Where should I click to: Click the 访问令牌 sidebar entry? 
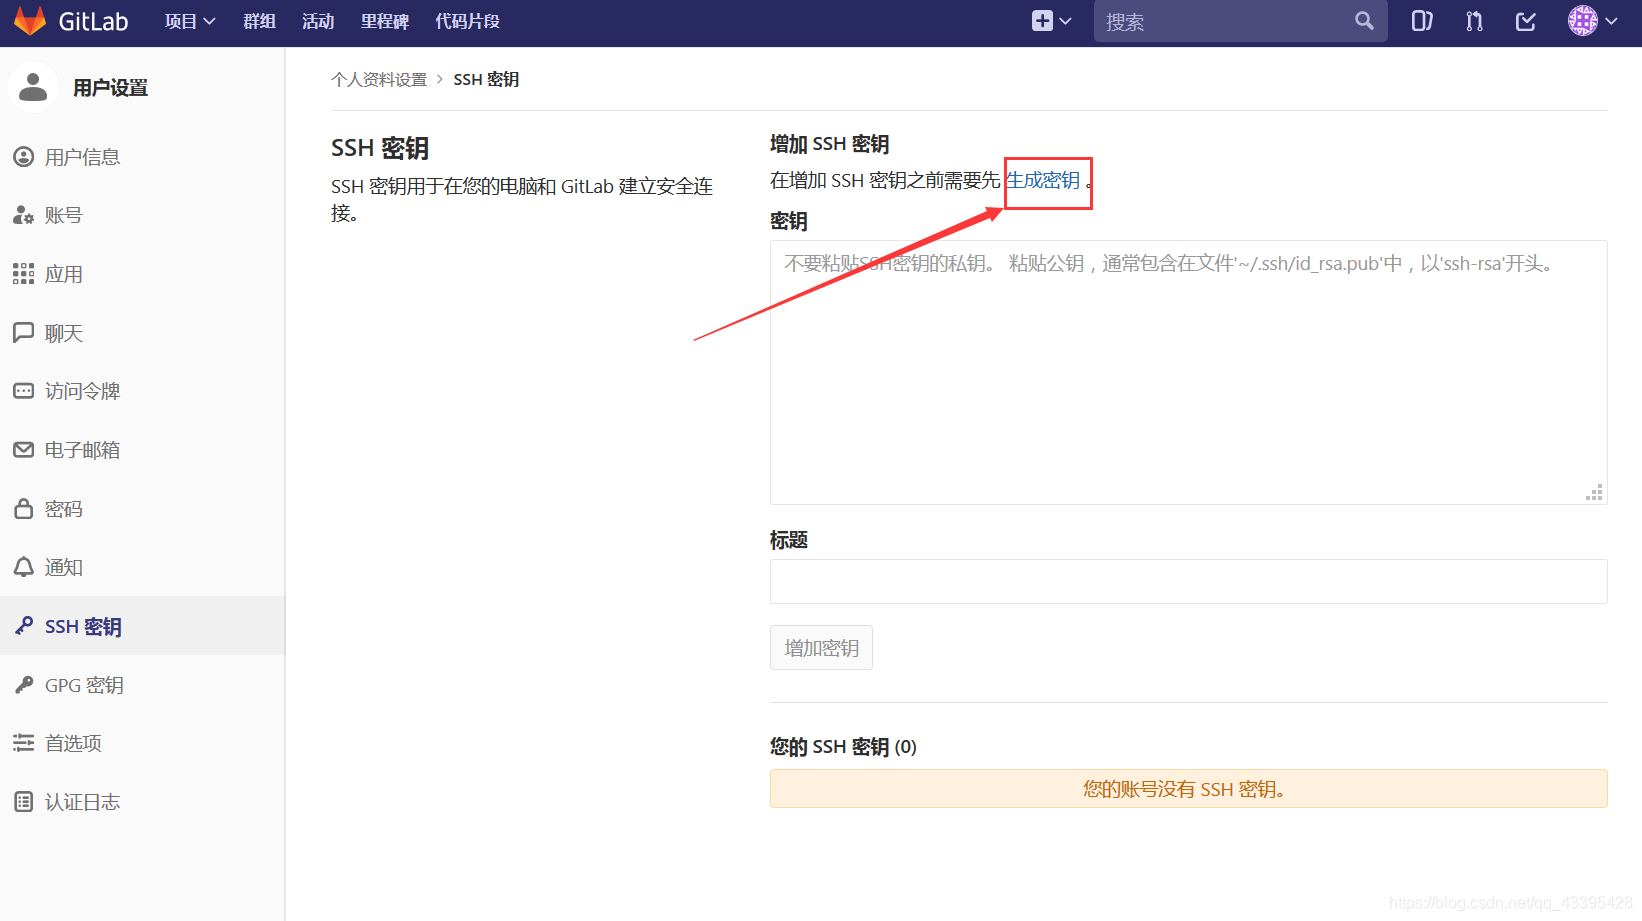[x=142, y=391]
